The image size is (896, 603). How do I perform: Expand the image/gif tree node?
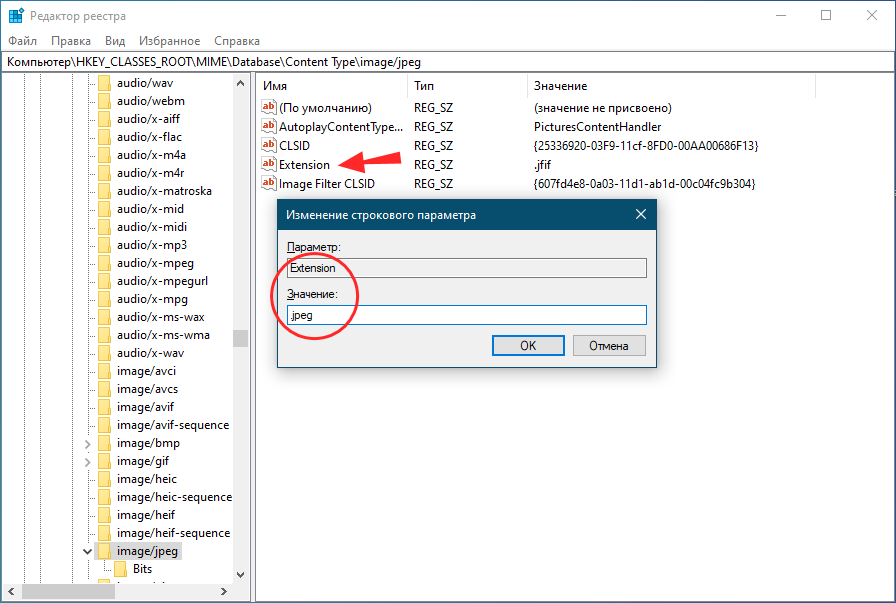(88, 461)
